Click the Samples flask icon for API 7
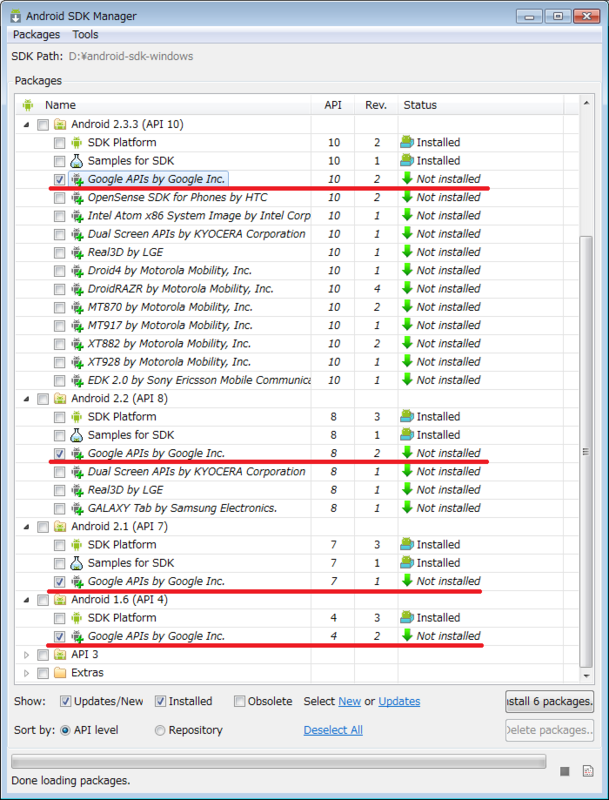Viewport: 609px width, 800px height. pos(77,564)
